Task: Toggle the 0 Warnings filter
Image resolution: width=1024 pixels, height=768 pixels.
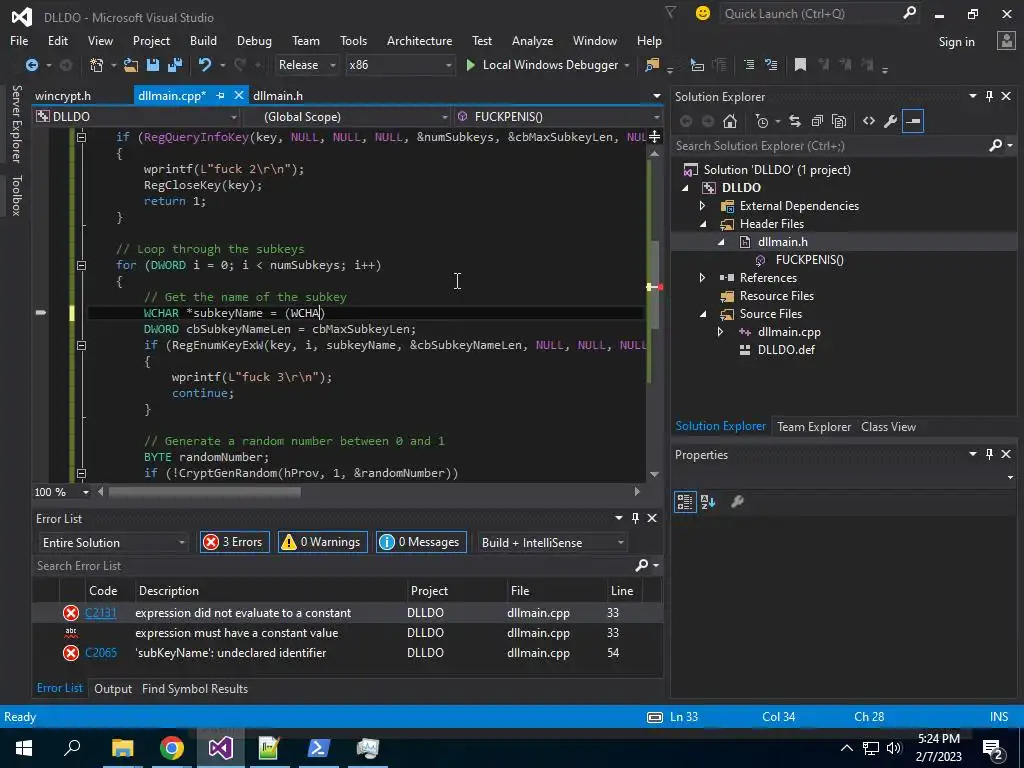Action: (323, 542)
